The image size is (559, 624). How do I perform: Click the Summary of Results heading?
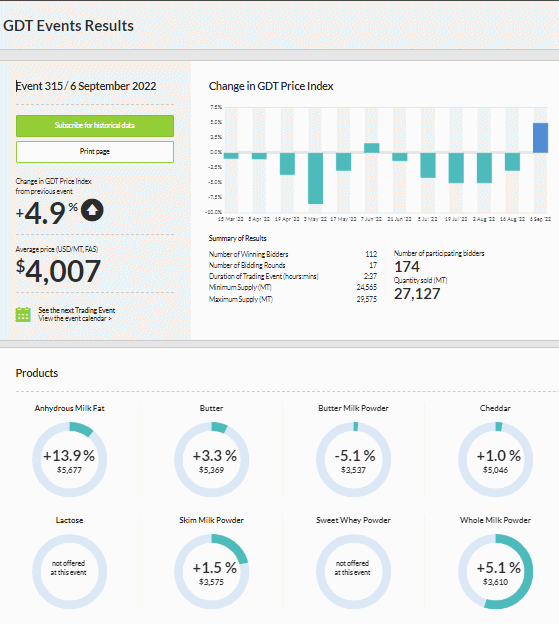238,238
